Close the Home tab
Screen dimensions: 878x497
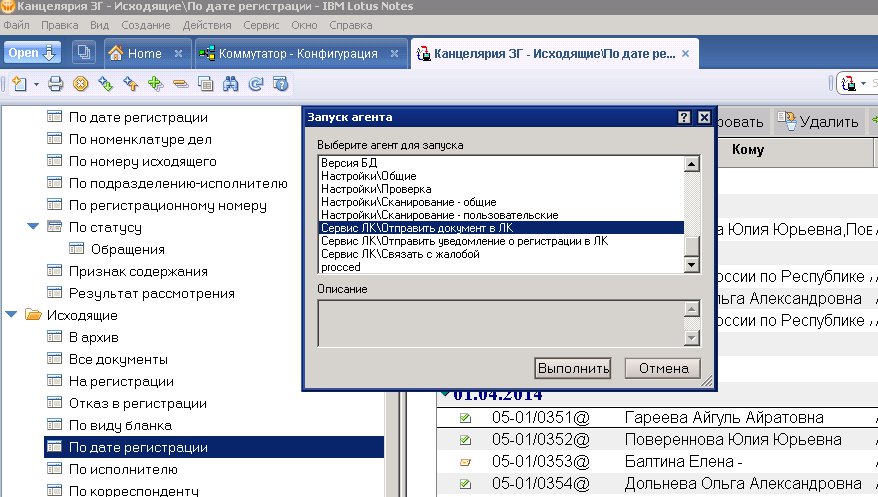(x=178, y=54)
